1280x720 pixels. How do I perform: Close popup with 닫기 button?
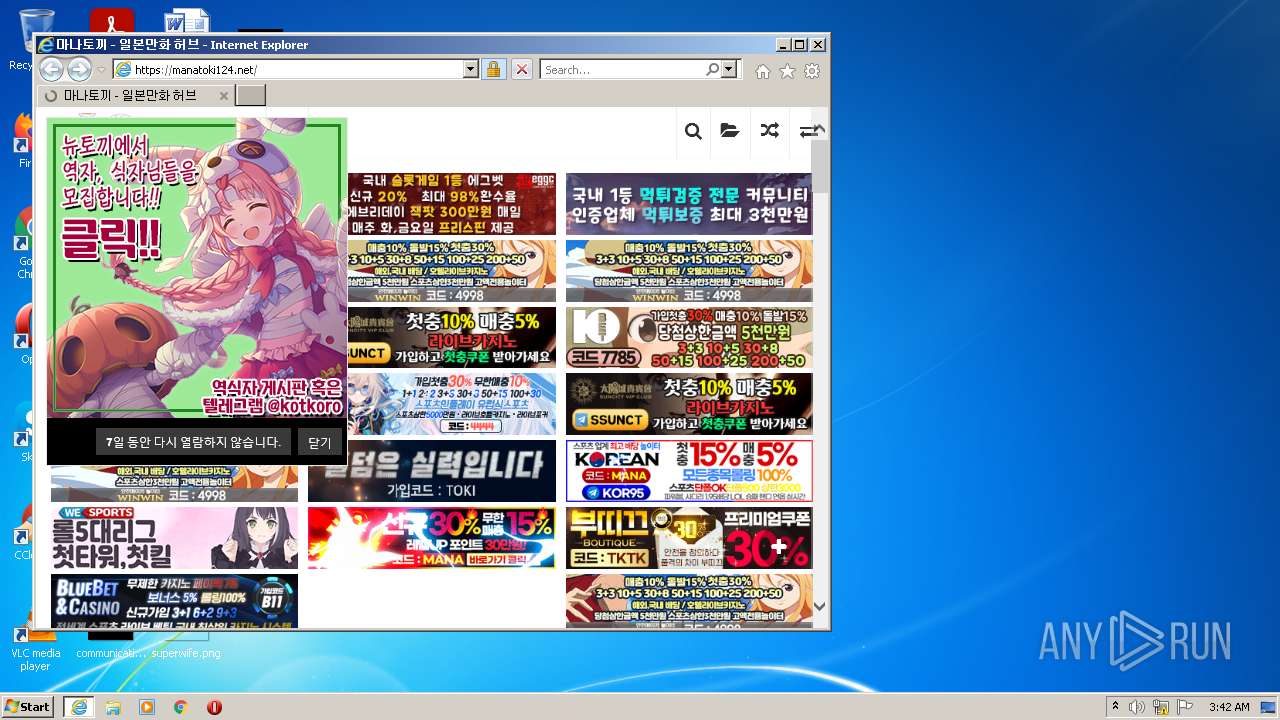320,442
